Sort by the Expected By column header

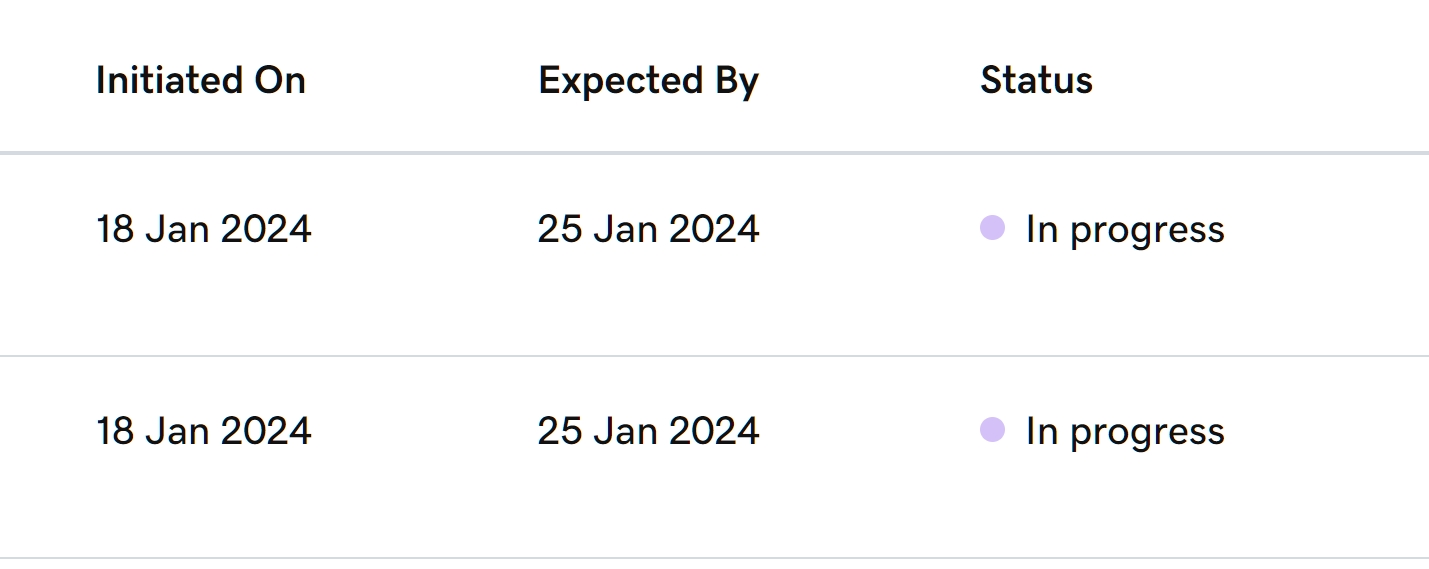(x=648, y=80)
